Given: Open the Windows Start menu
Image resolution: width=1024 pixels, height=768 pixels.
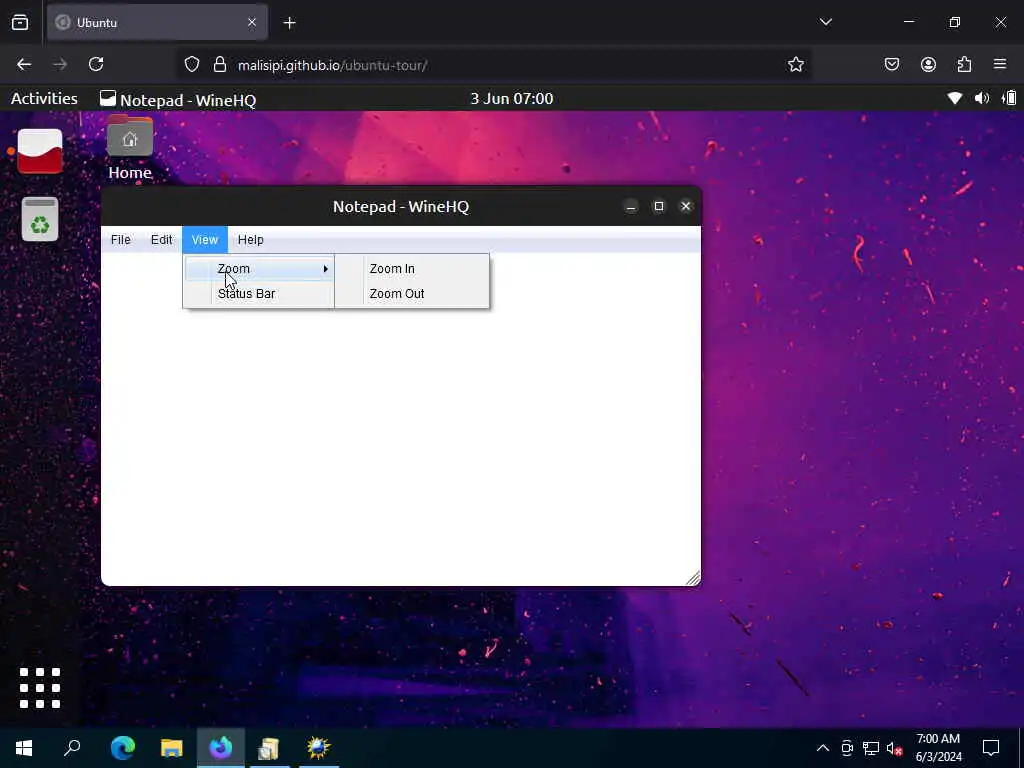Looking at the screenshot, I should coord(24,748).
